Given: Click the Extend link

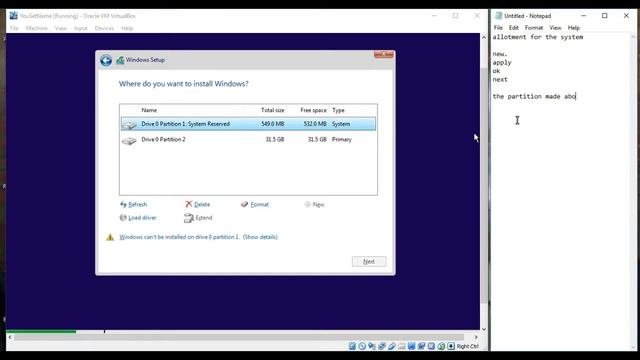Looking at the screenshot, I should click(x=204, y=218).
